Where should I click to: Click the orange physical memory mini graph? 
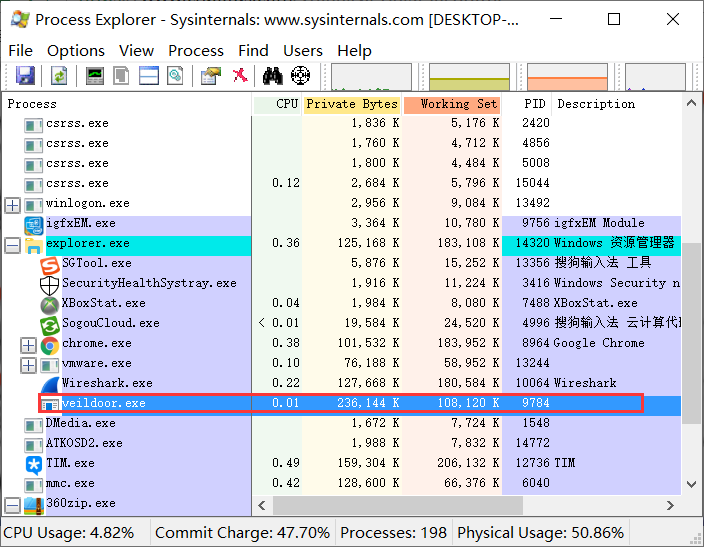click(567, 77)
